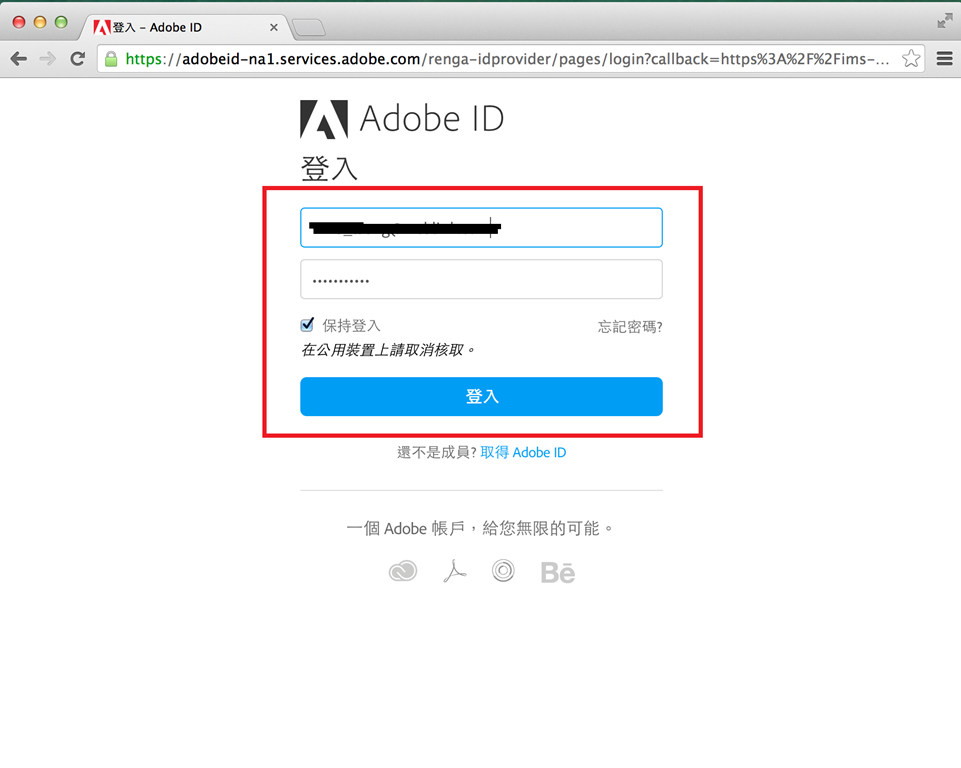The width and height of the screenshot is (961, 768).
Task: Maximize window with green traffic light
Action: (x=61, y=22)
